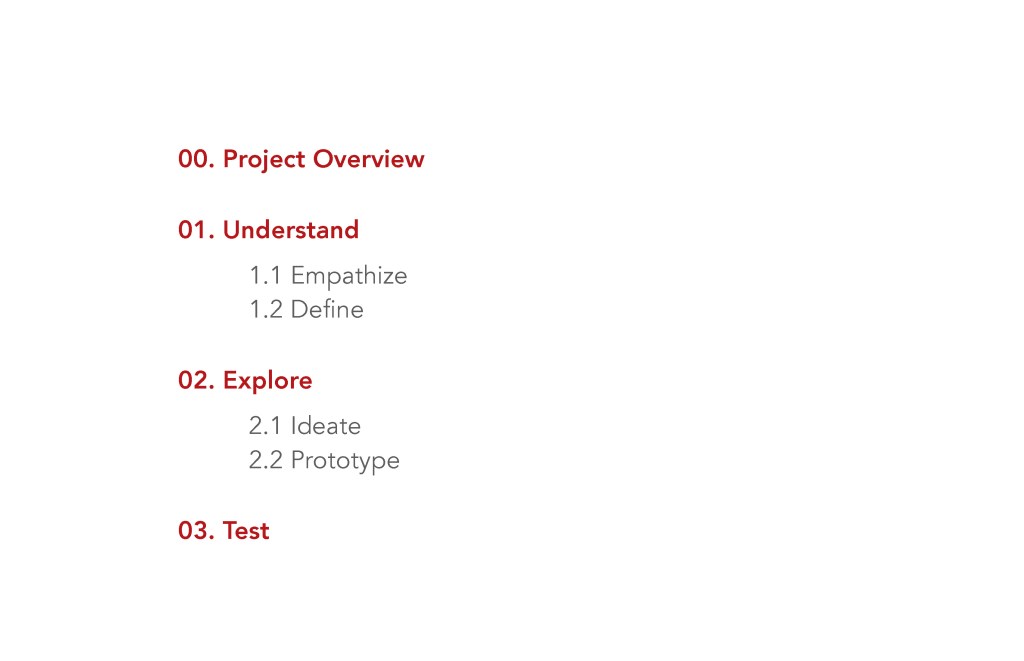1024x661 pixels.
Task: Click the "03." number before Test
Action: (x=197, y=531)
